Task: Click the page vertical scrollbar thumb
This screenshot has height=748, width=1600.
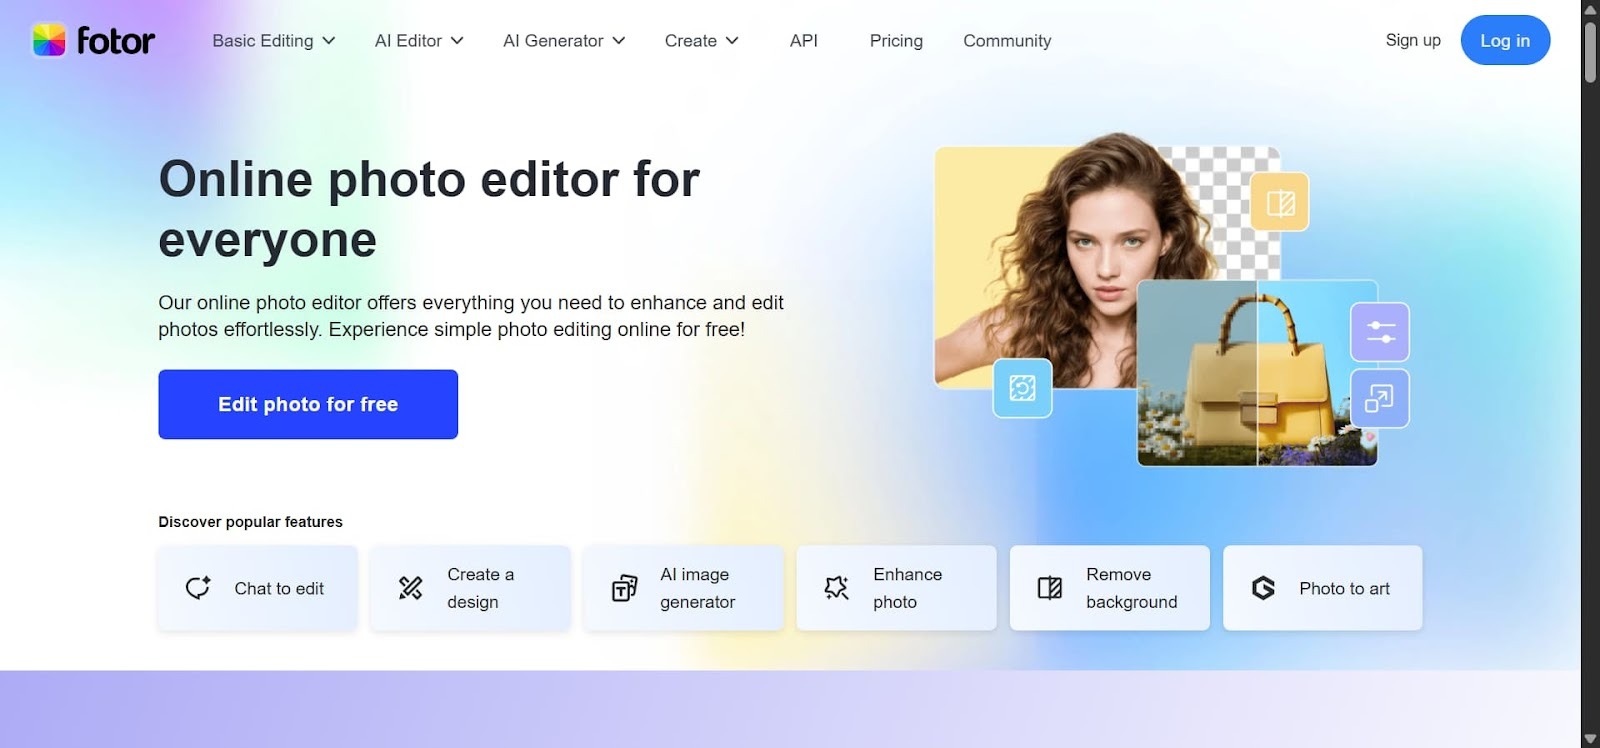Action: (1590, 52)
